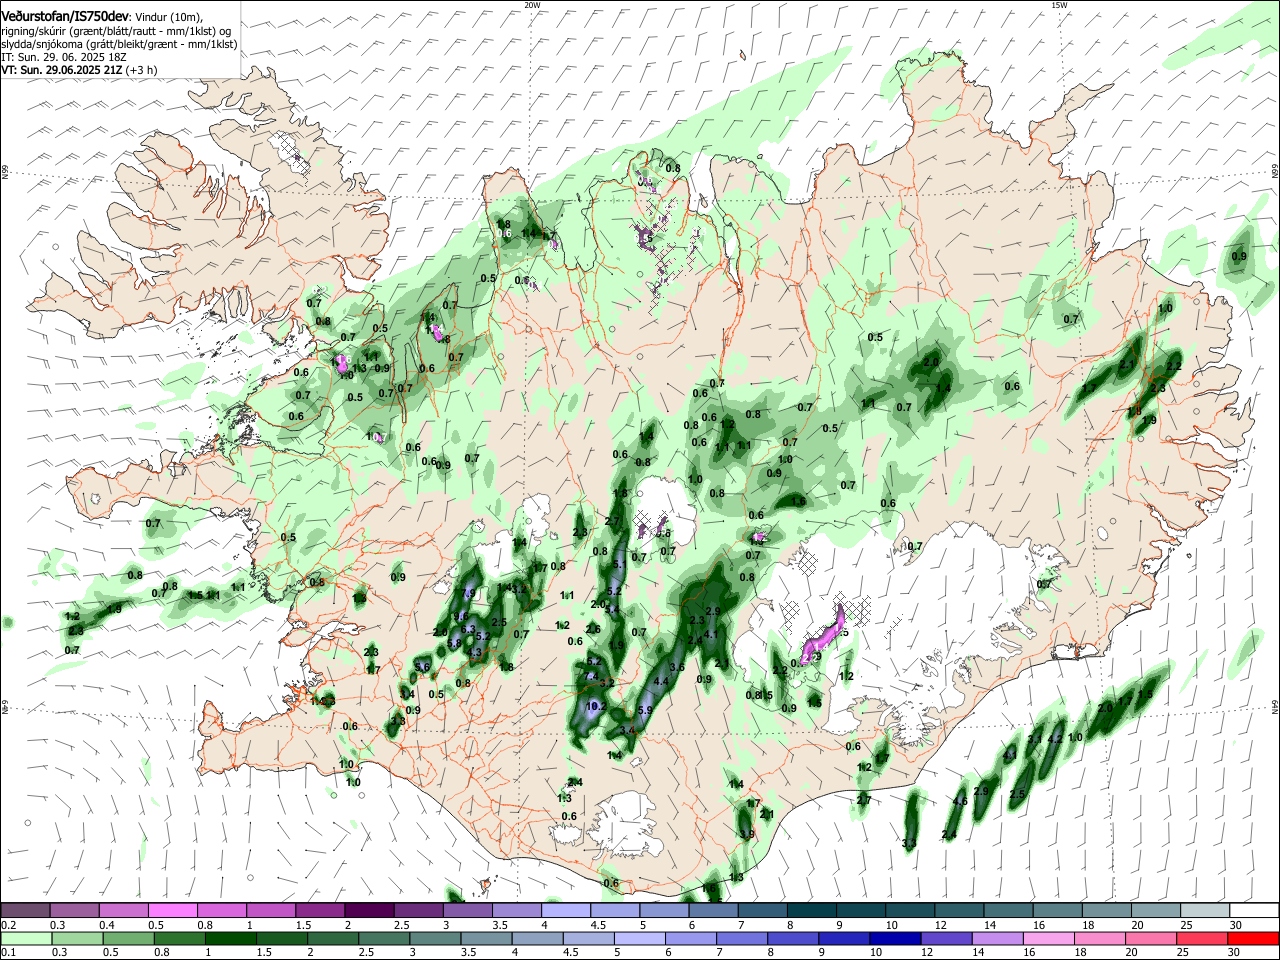Click the 20W longitude label at top
The width and height of the screenshot is (1280, 960).
[532, 5]
